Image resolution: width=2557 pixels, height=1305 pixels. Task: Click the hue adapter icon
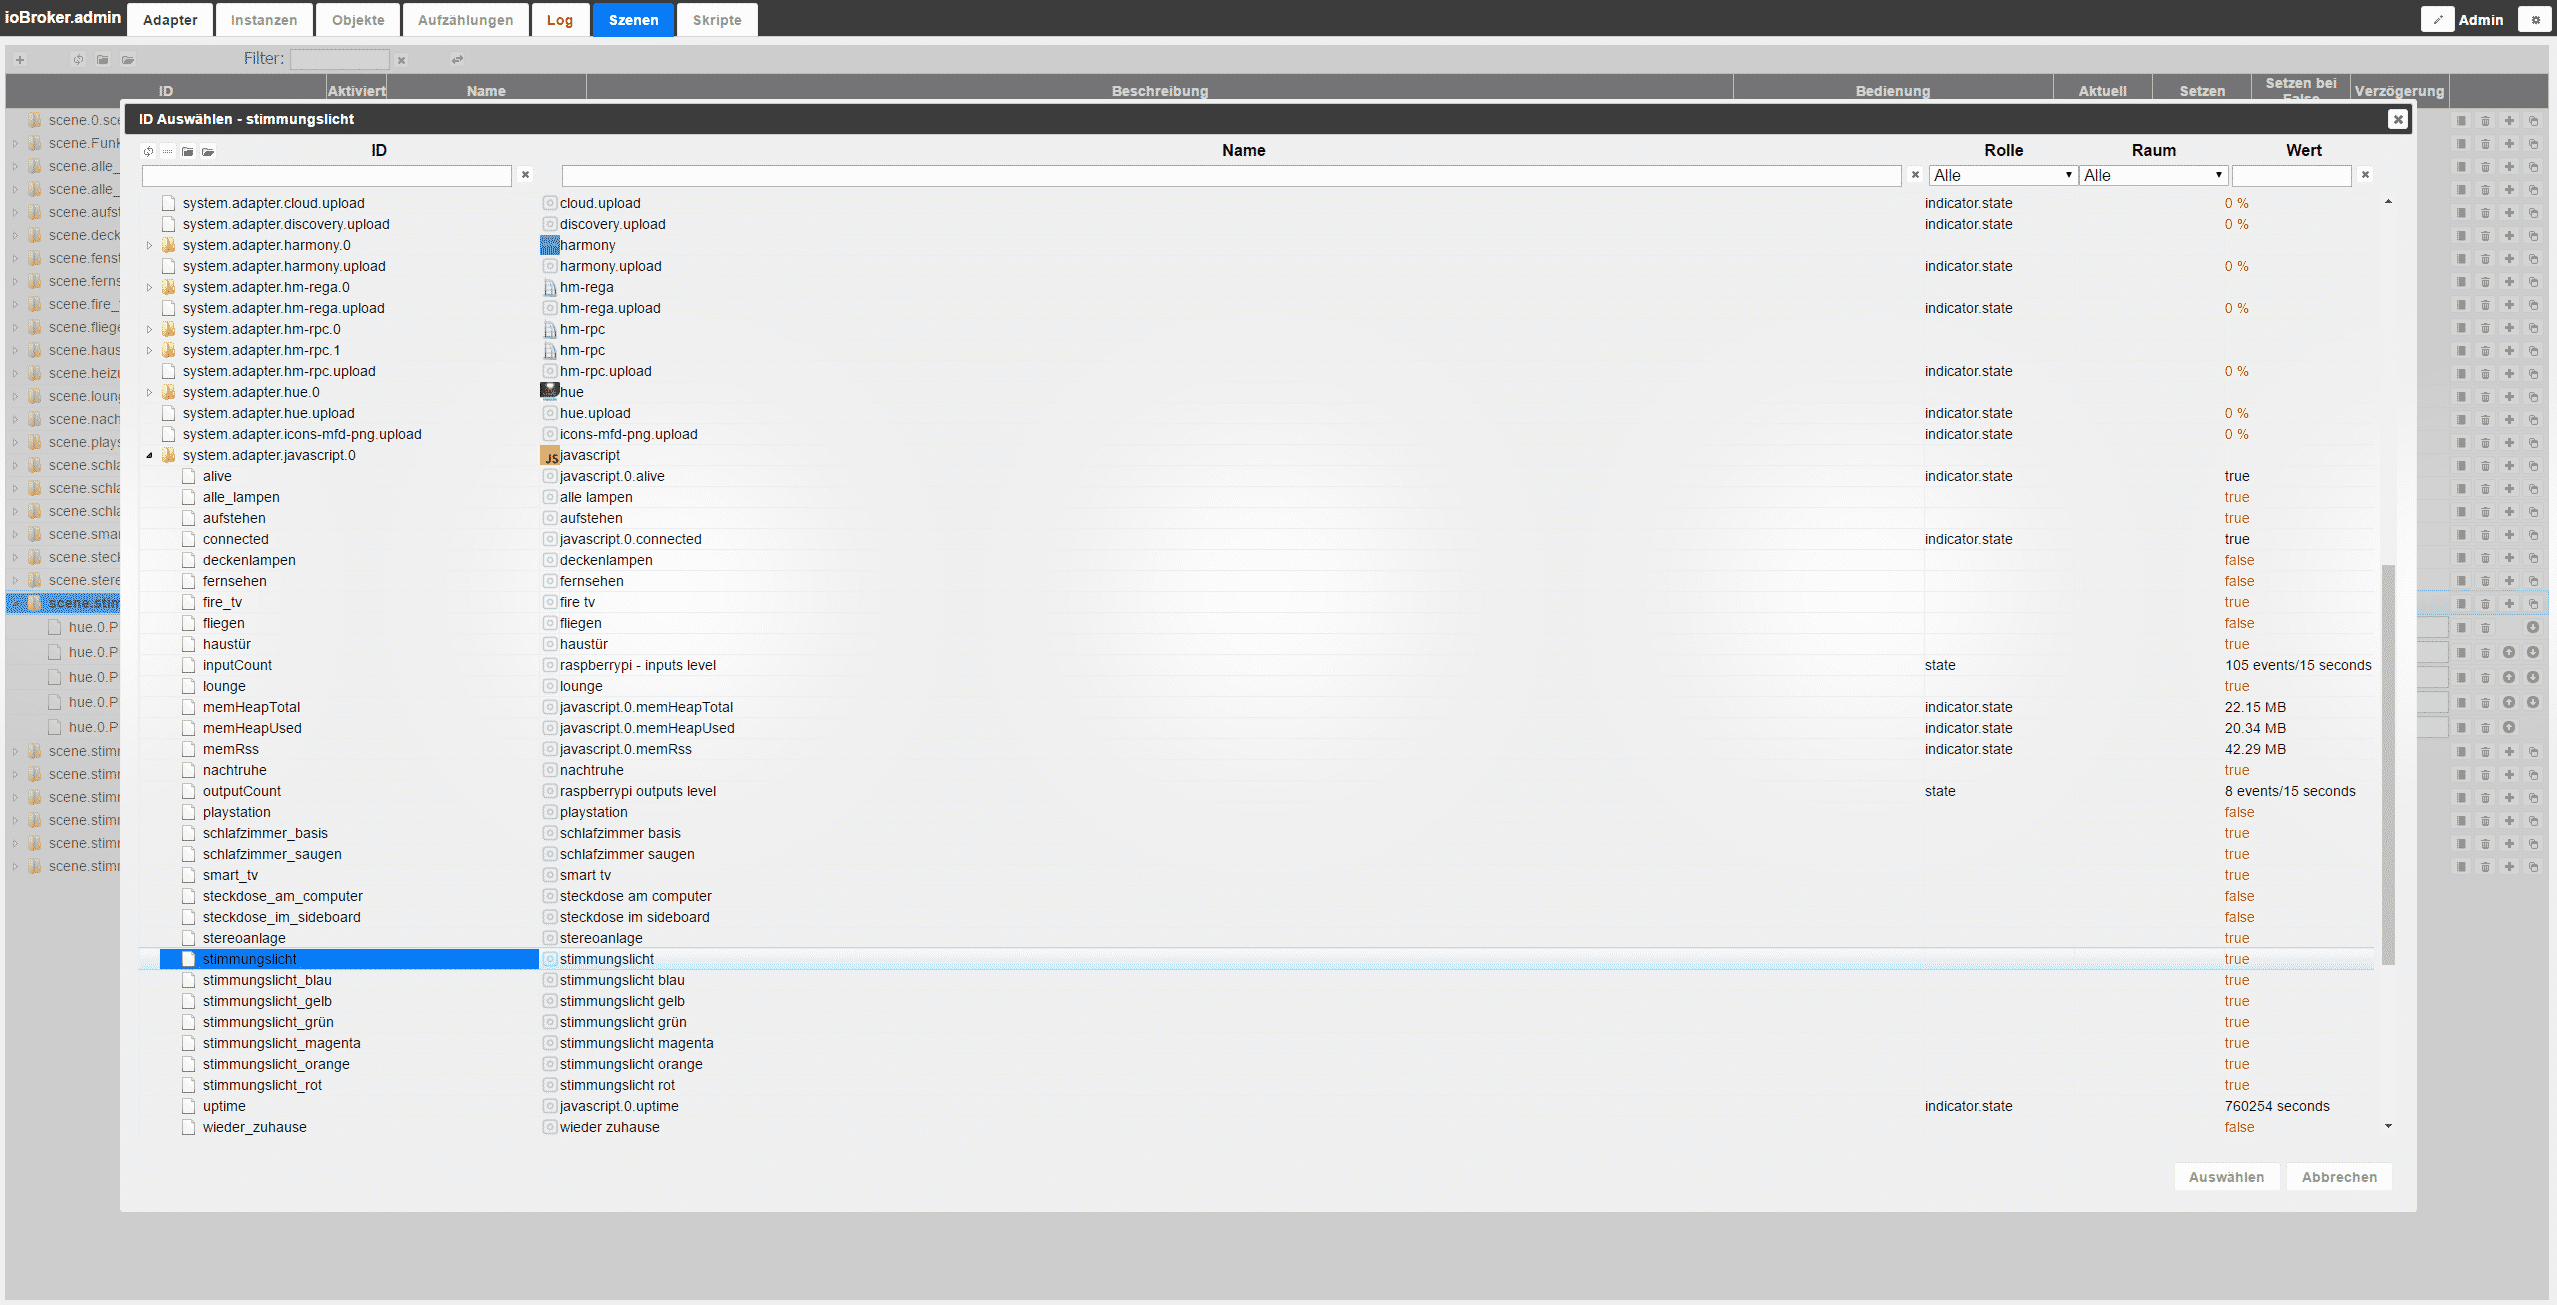coord(550,392)
